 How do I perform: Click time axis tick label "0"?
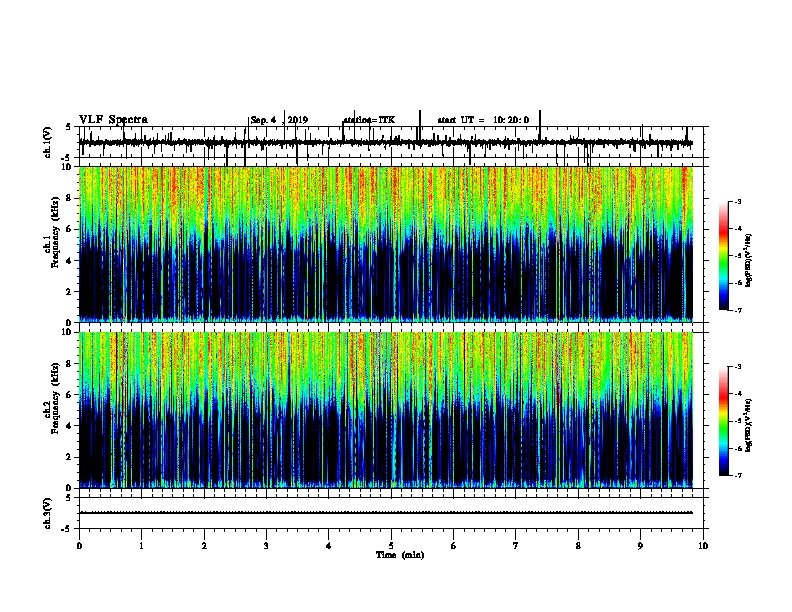[x=79, y=545]
